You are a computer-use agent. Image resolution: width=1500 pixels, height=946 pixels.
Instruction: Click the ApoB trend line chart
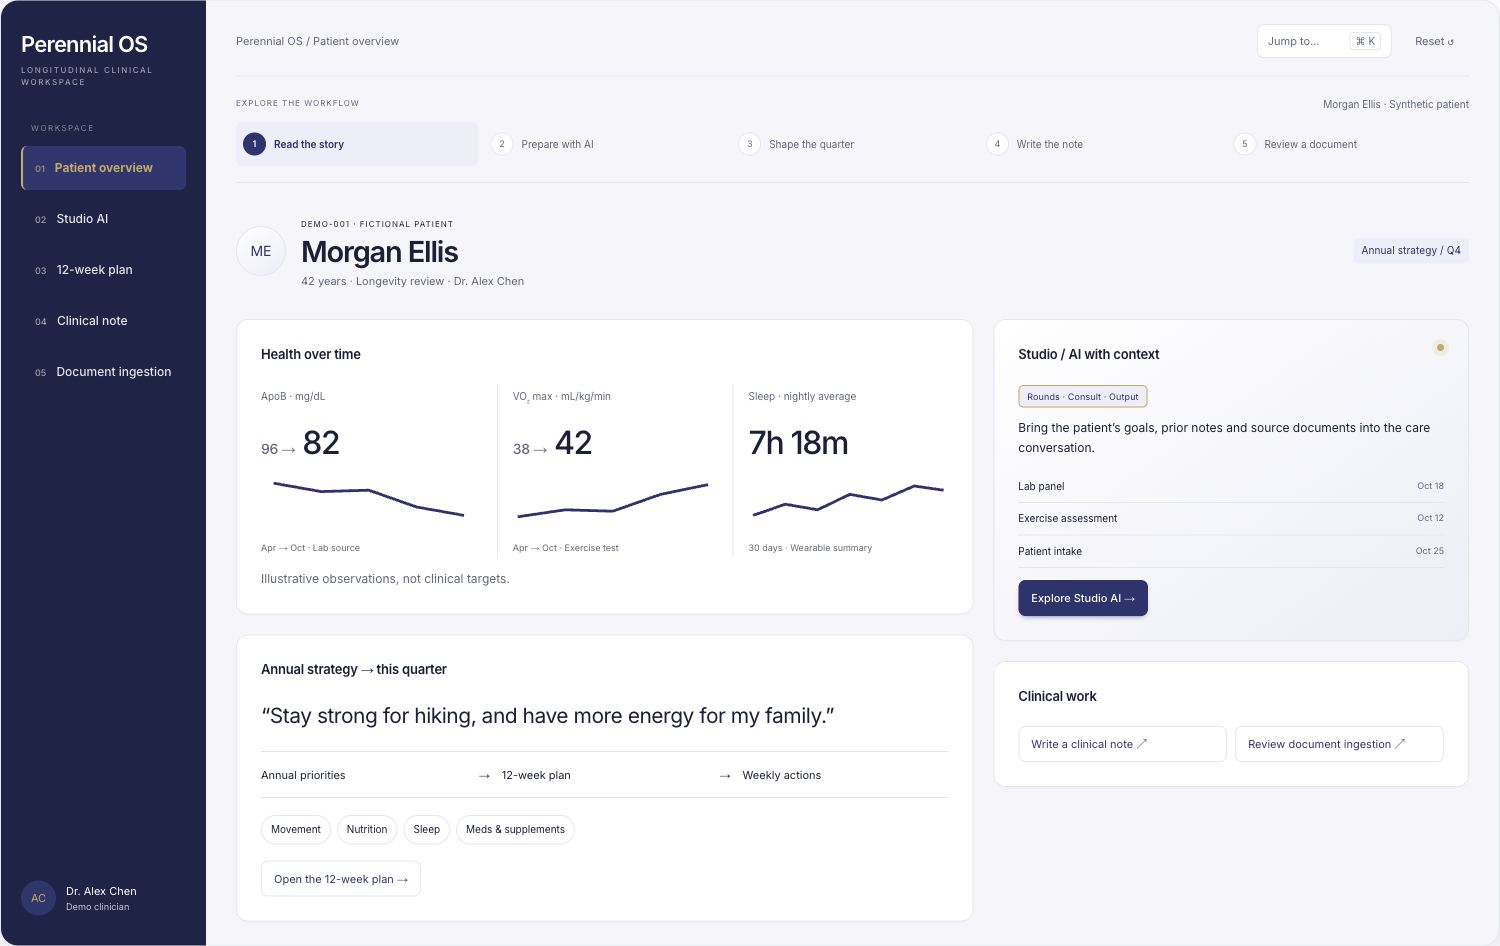click(x=368, y=499)
